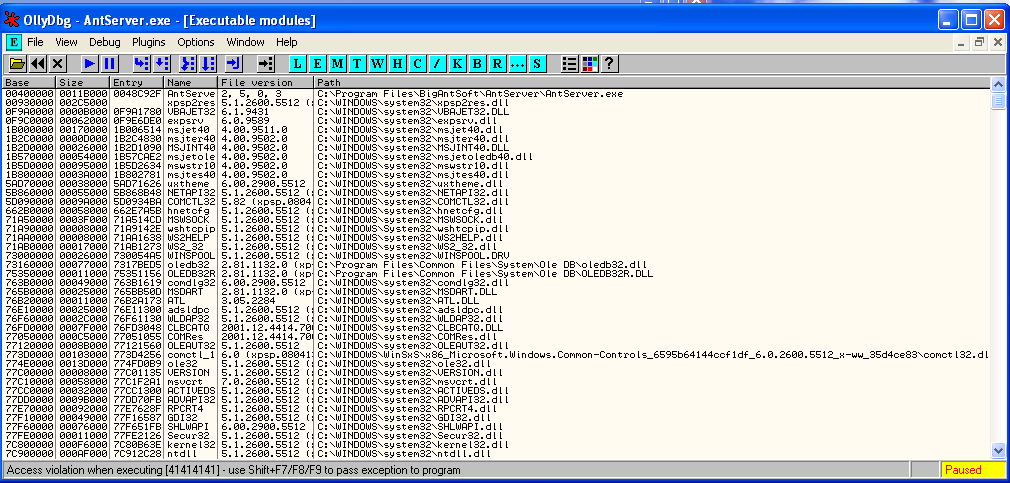The image size is (1010, 483).
Task: Open Debugging options list icon
Action: click(x=569, y=63)
